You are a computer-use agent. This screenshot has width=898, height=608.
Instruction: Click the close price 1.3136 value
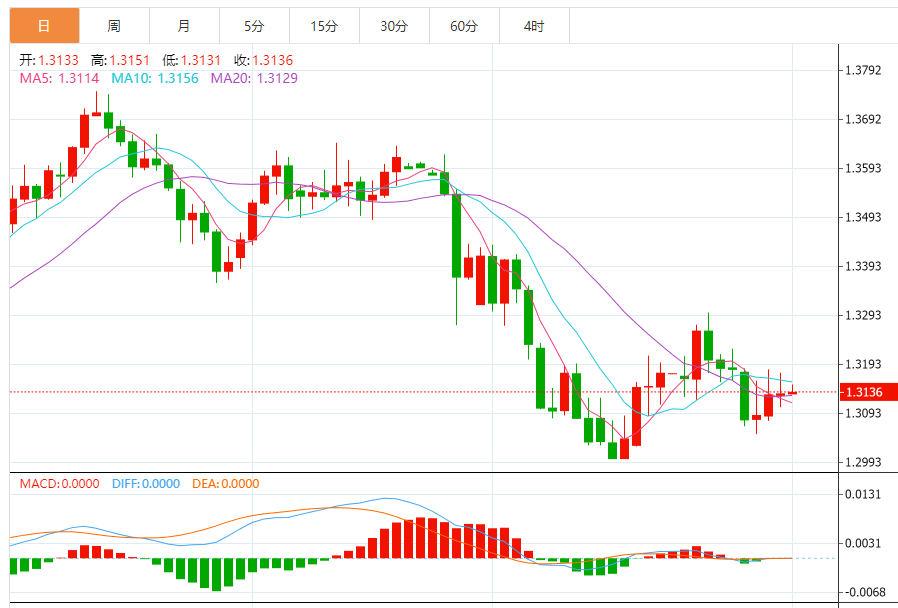273,60
